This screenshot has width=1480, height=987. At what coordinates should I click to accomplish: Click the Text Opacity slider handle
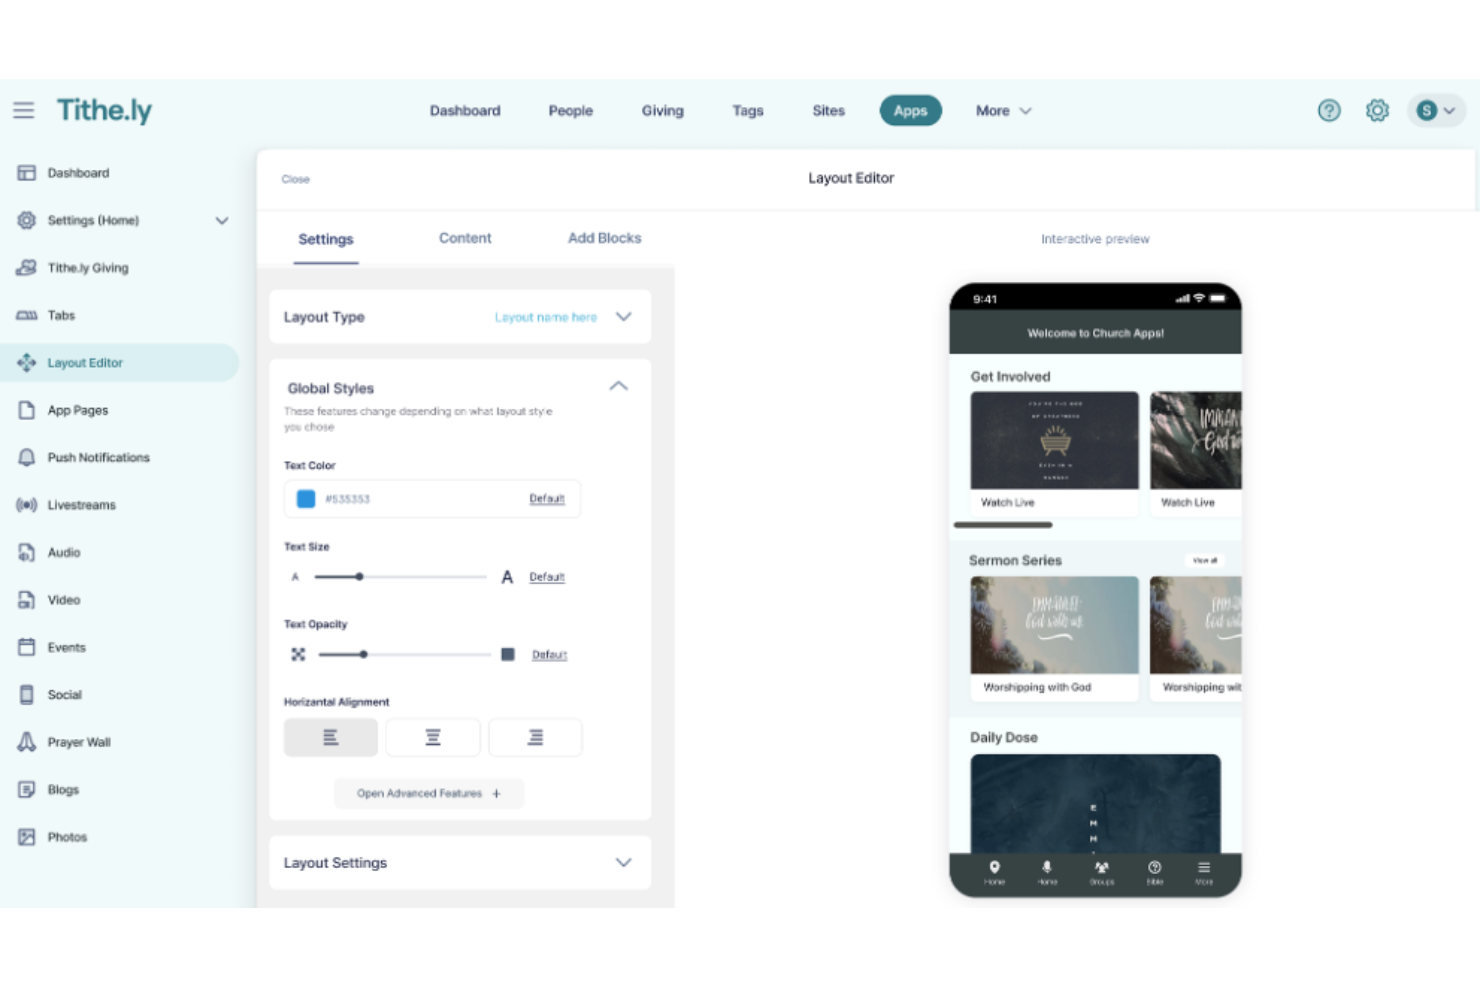tap(363, 654)
